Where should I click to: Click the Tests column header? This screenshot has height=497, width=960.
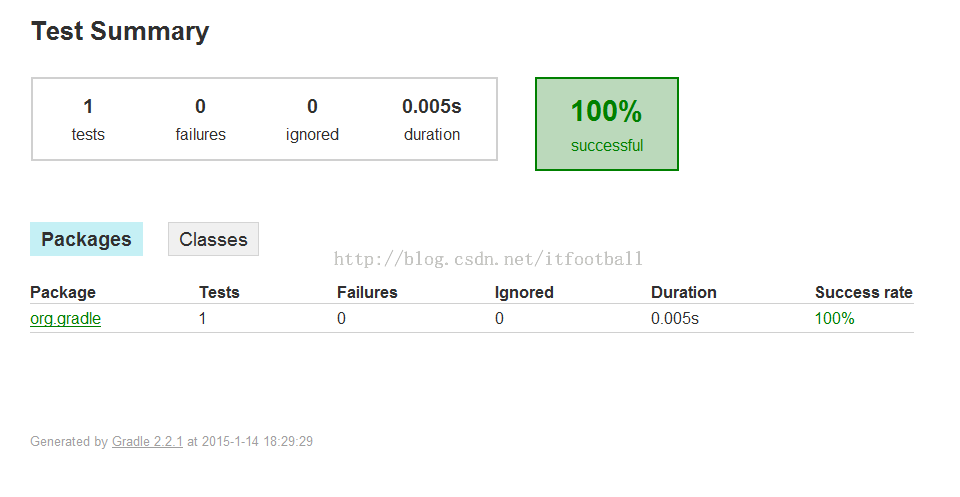(219, 293)
